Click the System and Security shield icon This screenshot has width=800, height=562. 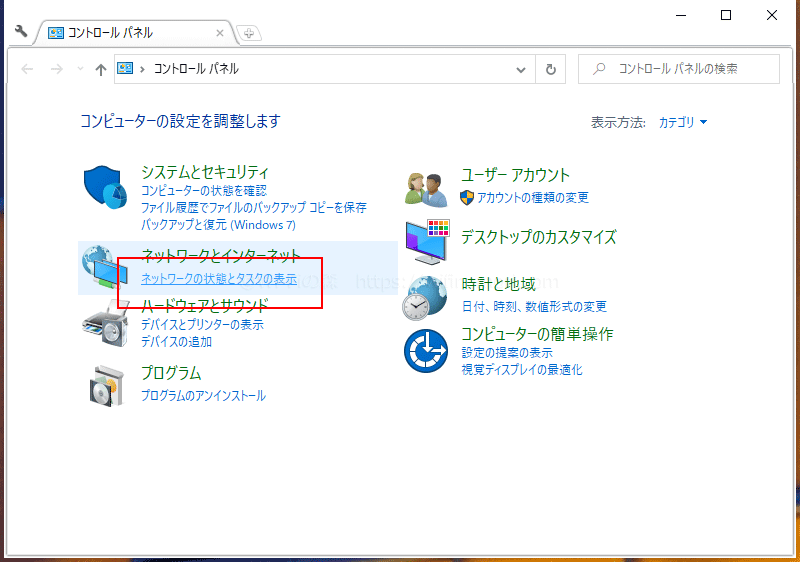[x=105, y=187]
